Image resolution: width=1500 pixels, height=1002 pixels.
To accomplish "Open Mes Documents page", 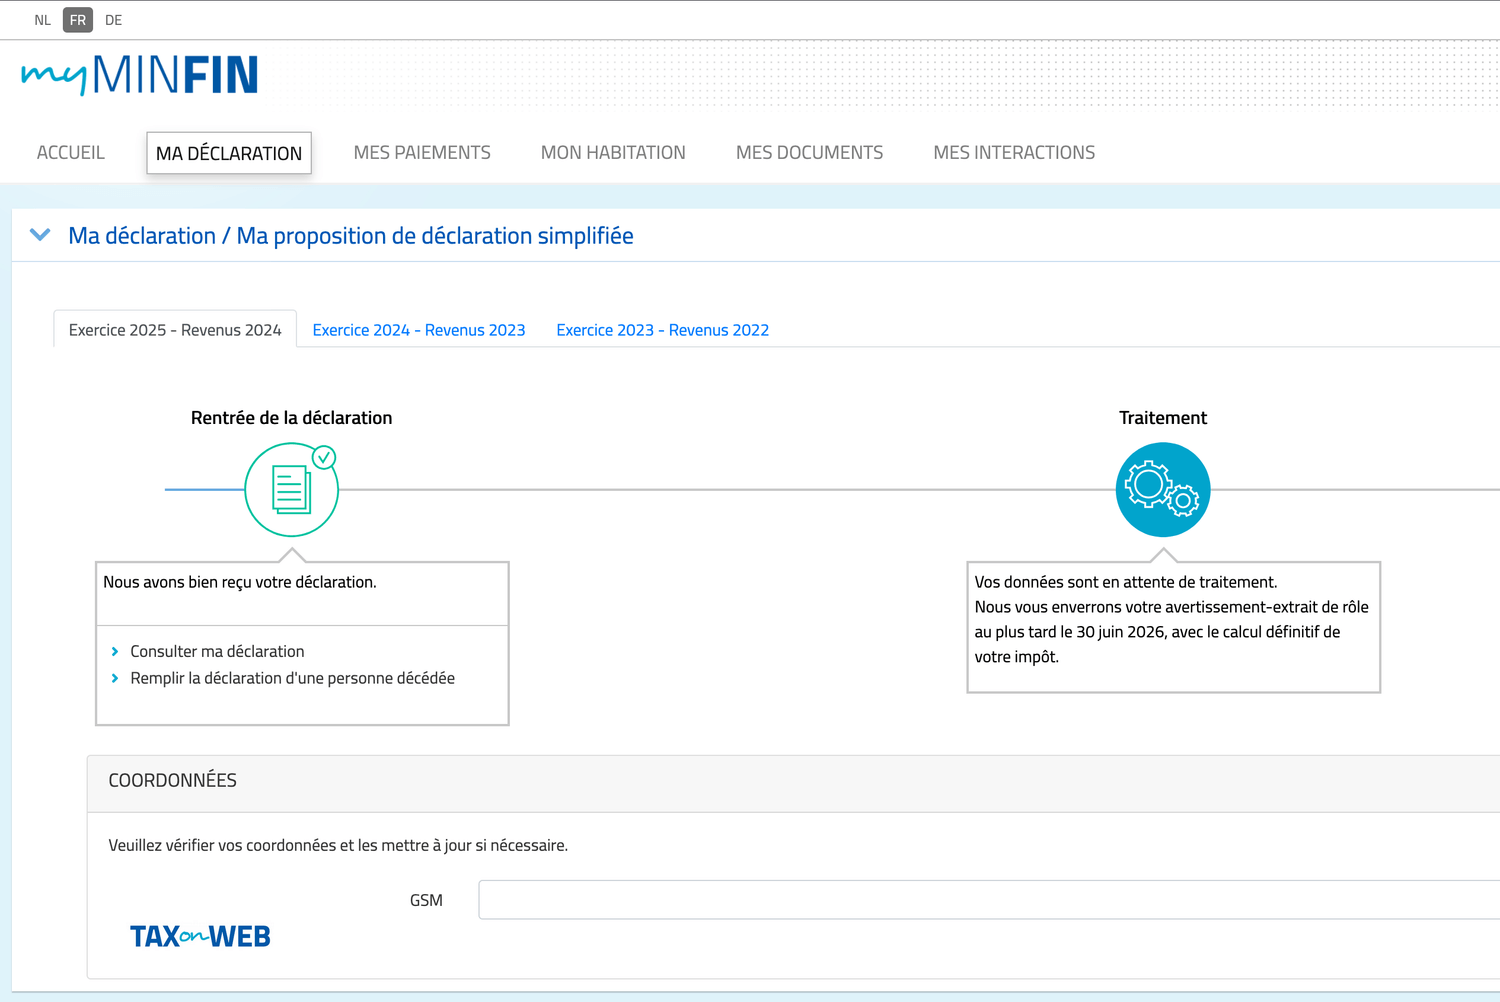I will [x=809, y=153].
